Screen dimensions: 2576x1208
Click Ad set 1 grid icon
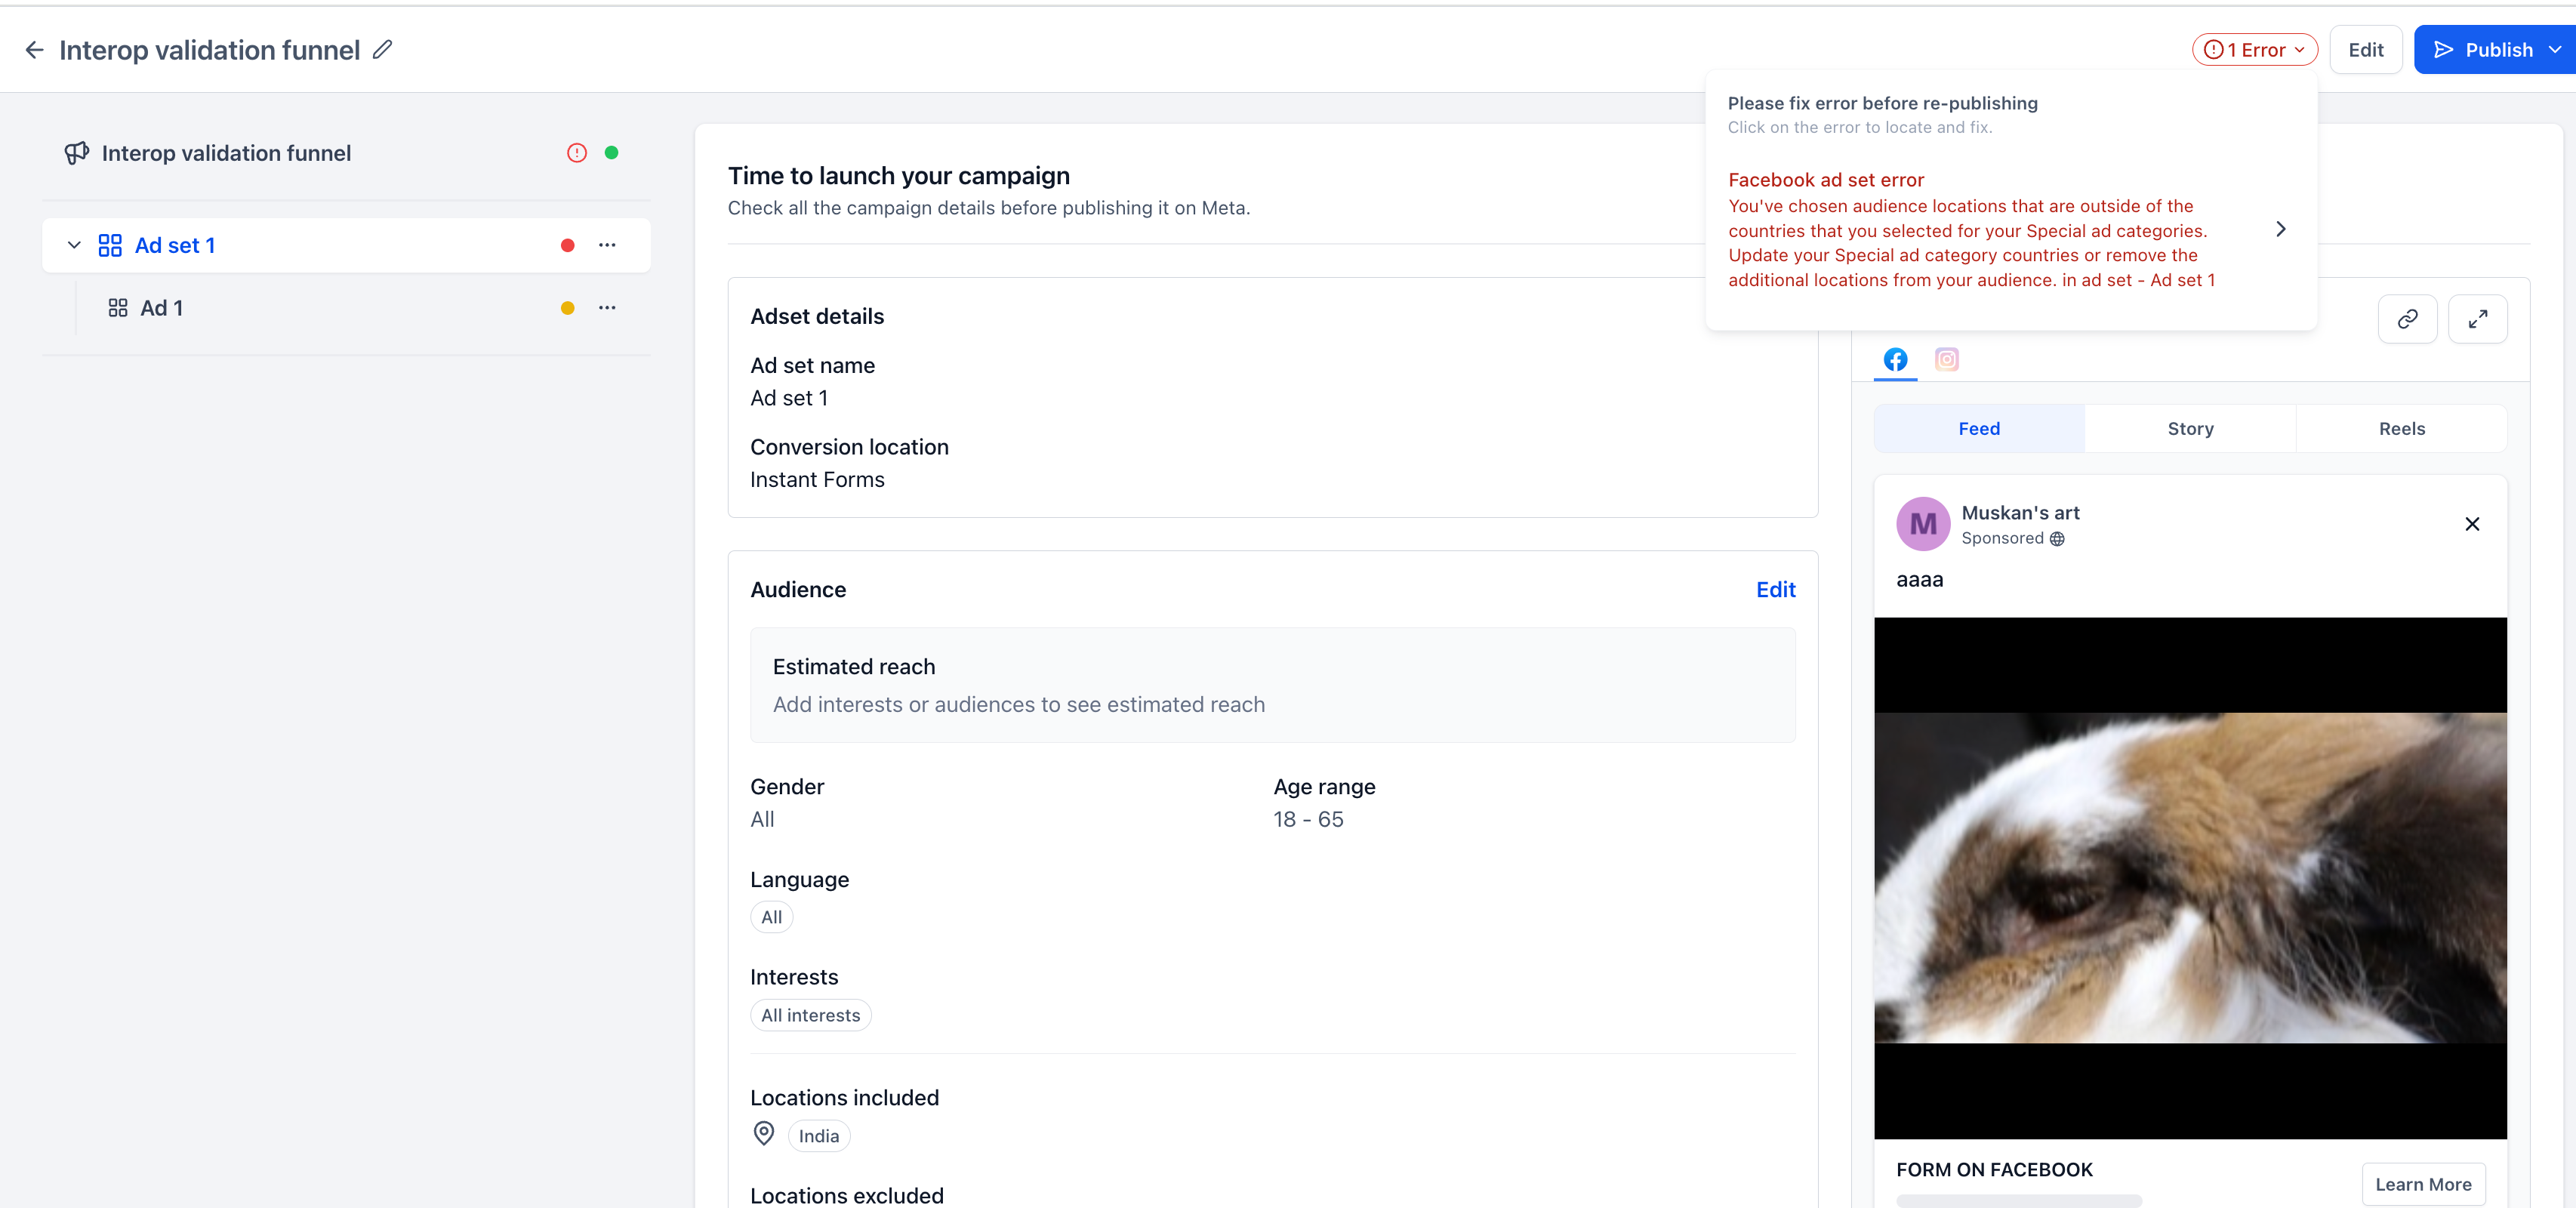coord(110,245)
